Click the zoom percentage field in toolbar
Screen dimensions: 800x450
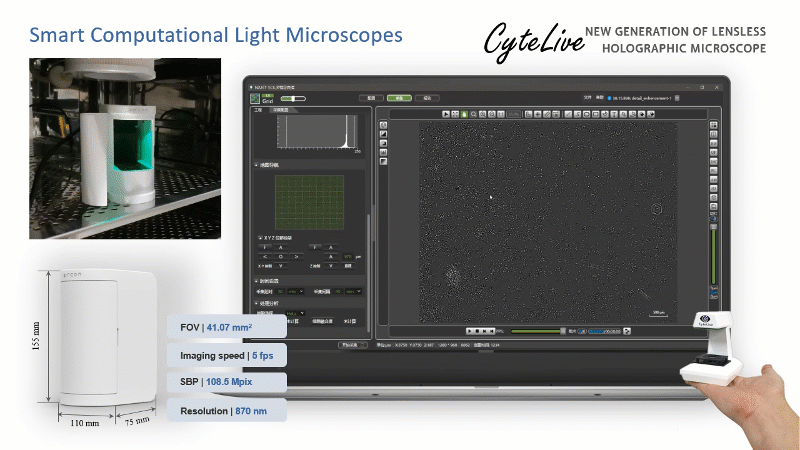tap(514, 114)
